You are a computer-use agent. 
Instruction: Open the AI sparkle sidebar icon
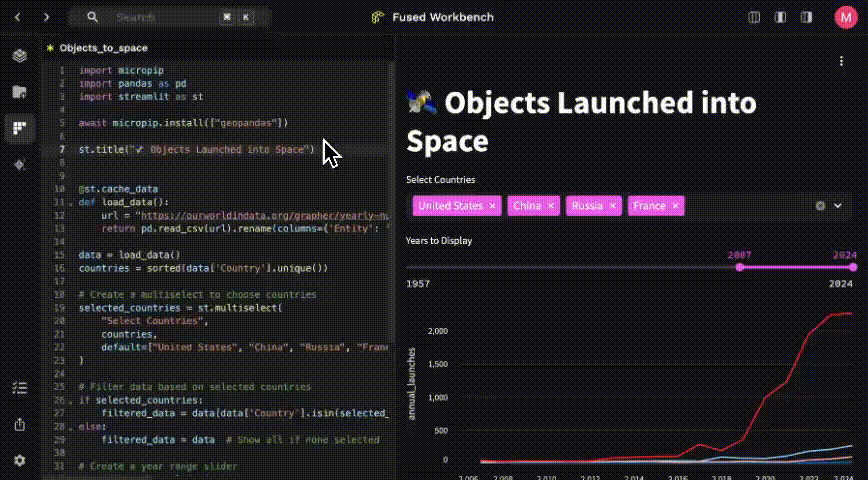(x=20, y=165)
